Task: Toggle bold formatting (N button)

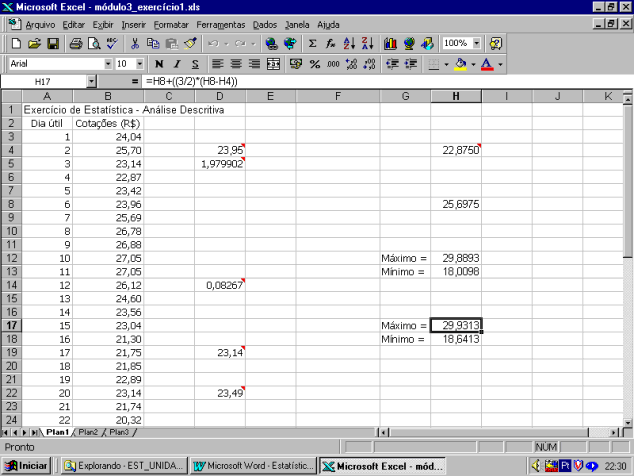Action: tap(158, 64)
